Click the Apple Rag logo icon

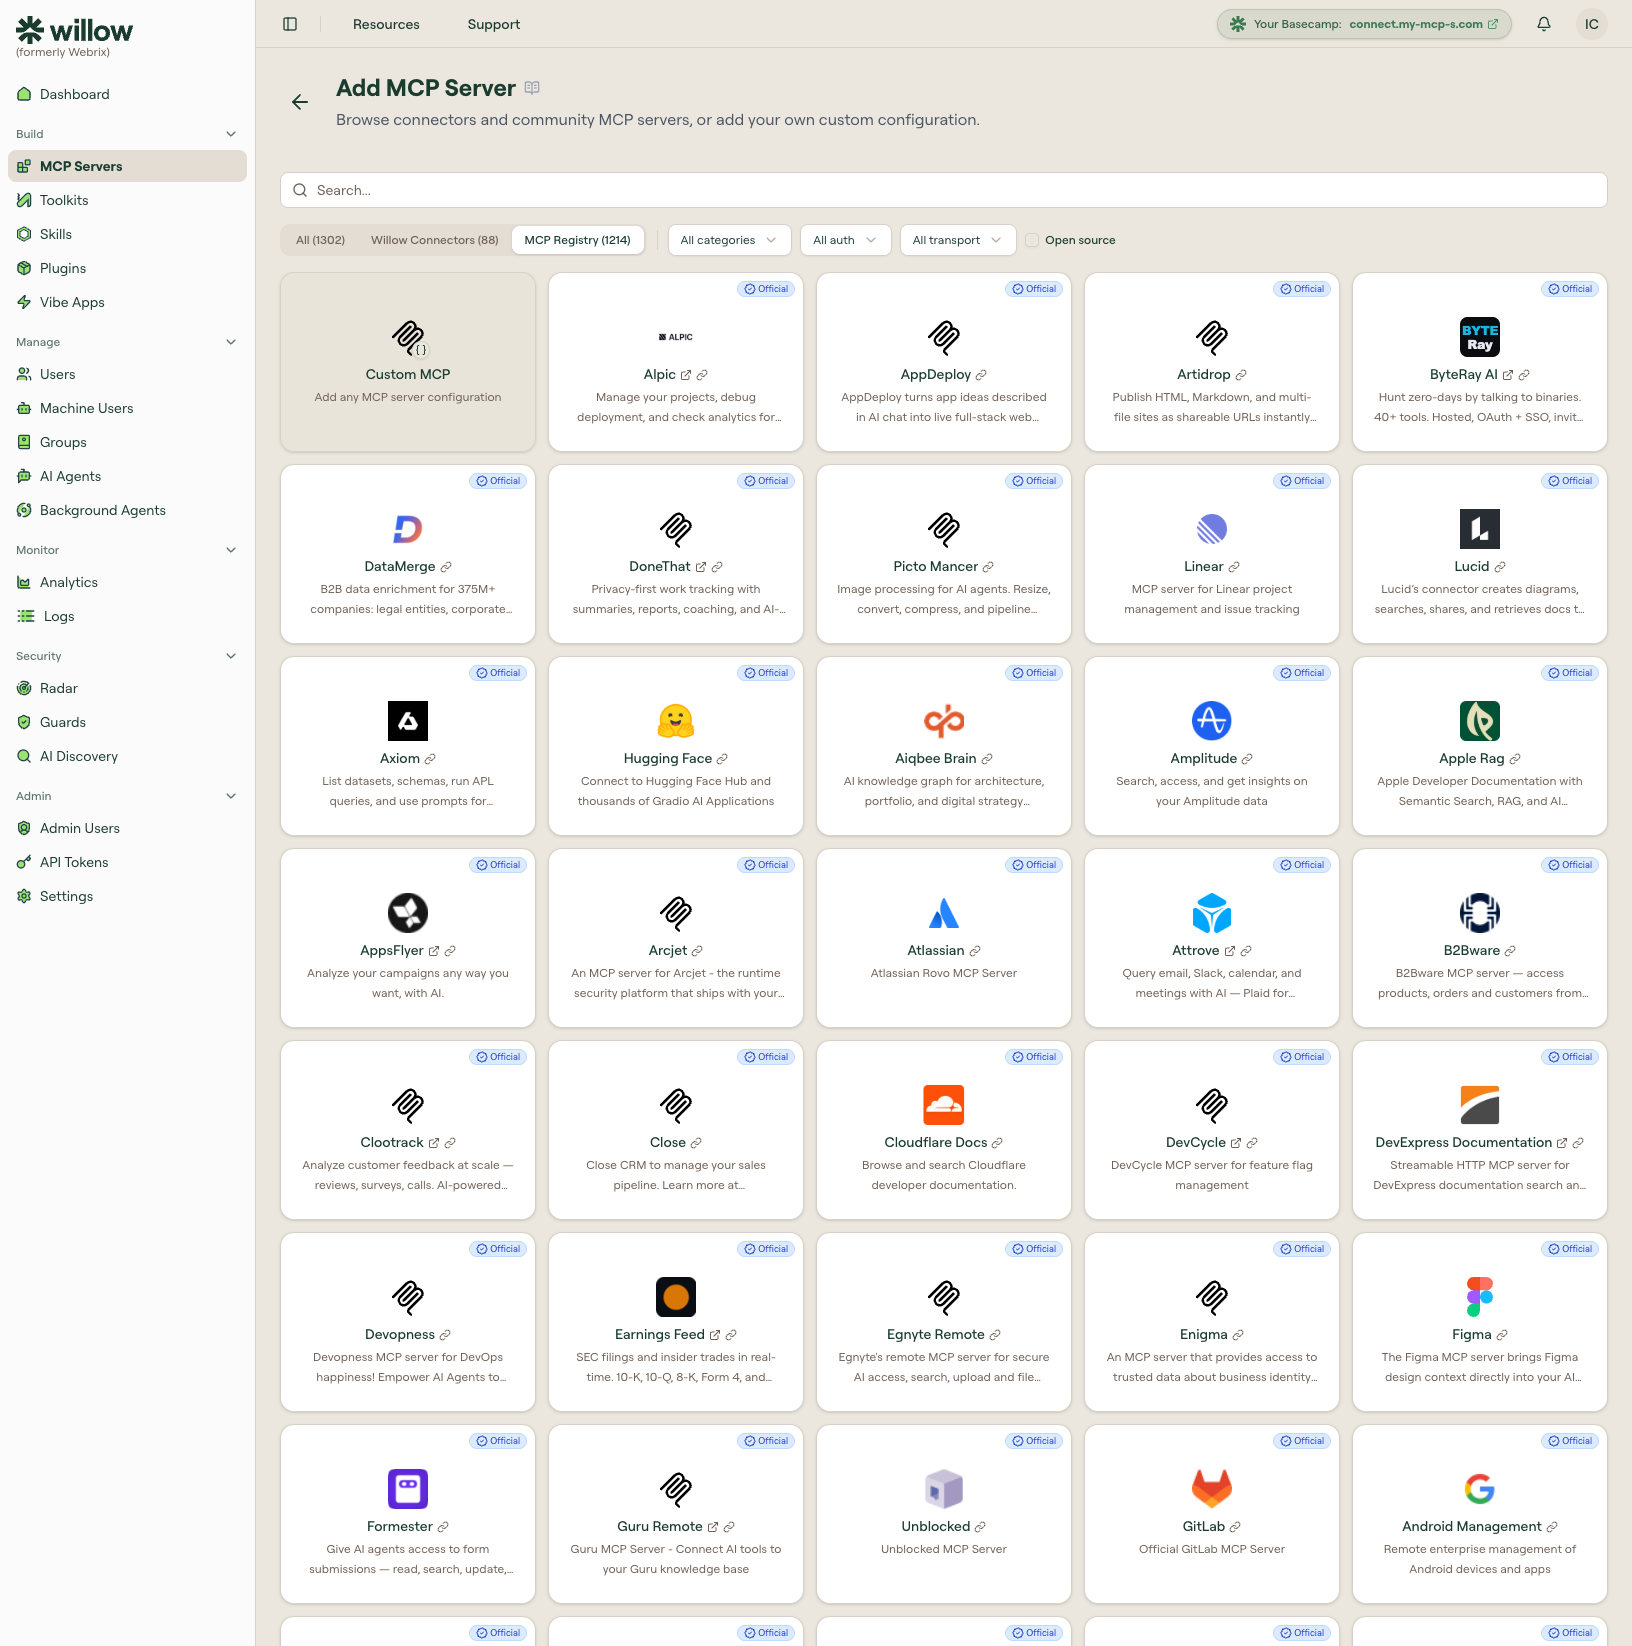(1480, 721)
